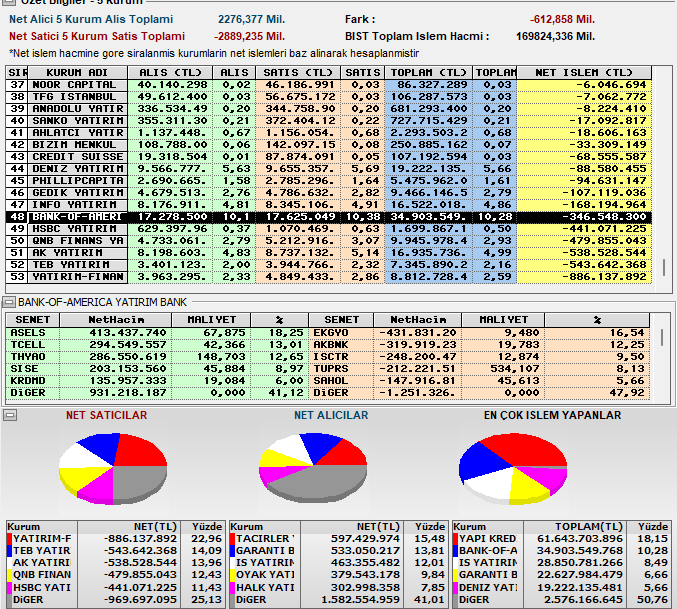677x609 pixels.
Task: Click red swatch beside TACIRLER legend
Action: (233, 539)
